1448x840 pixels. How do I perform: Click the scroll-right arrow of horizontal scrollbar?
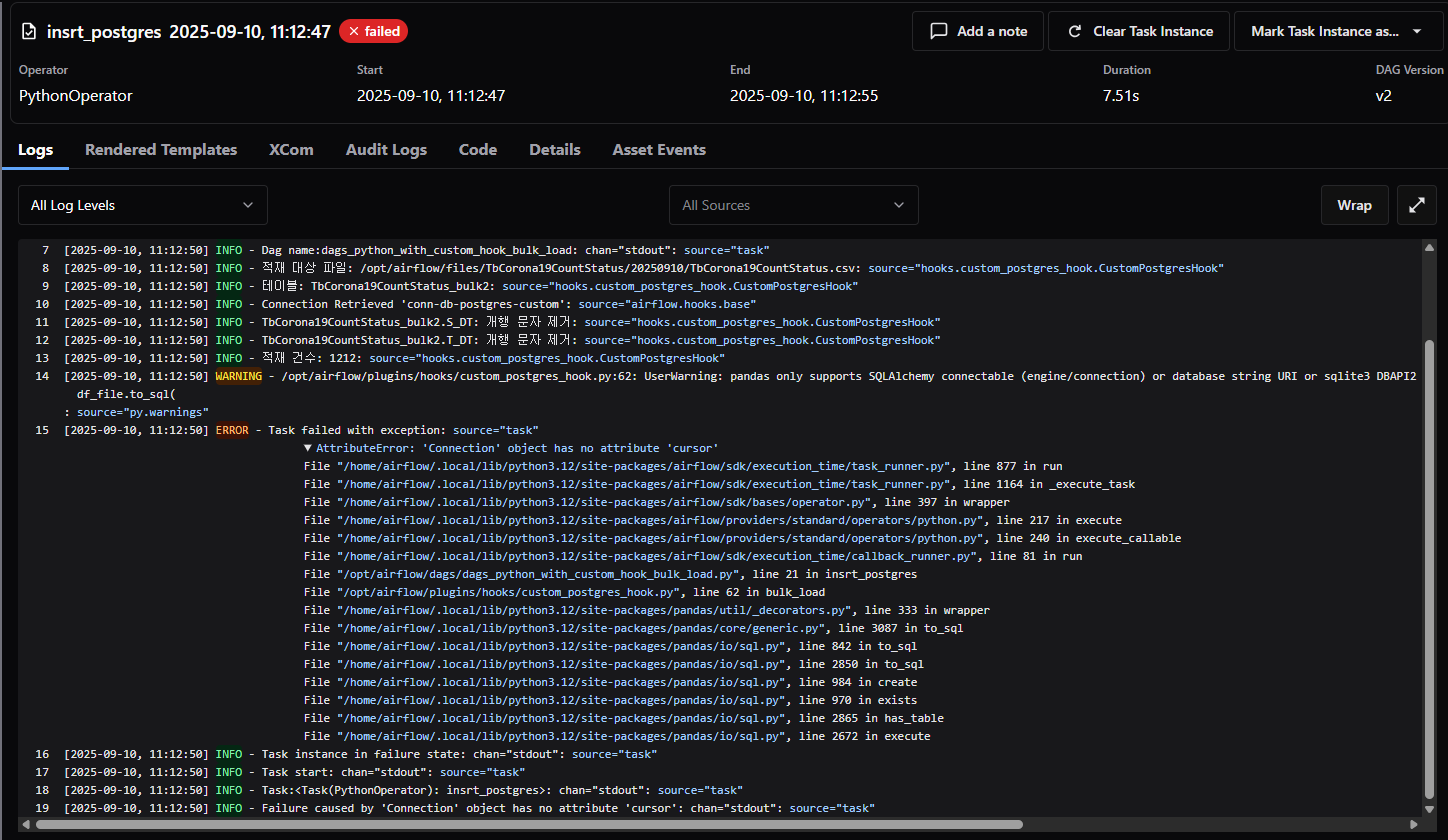point(1414,825)
